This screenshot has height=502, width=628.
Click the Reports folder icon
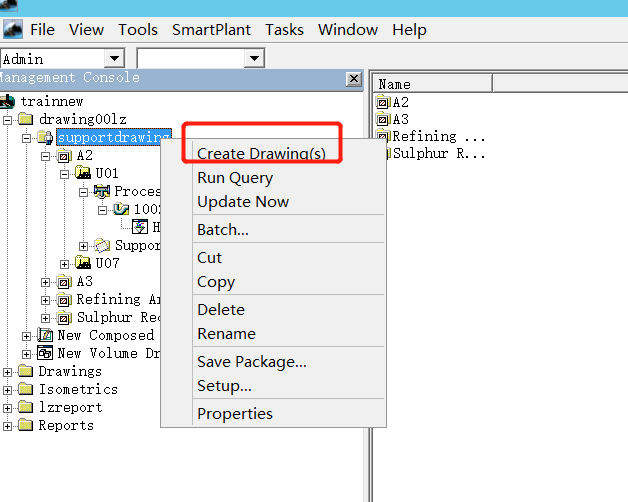(26, 425)
